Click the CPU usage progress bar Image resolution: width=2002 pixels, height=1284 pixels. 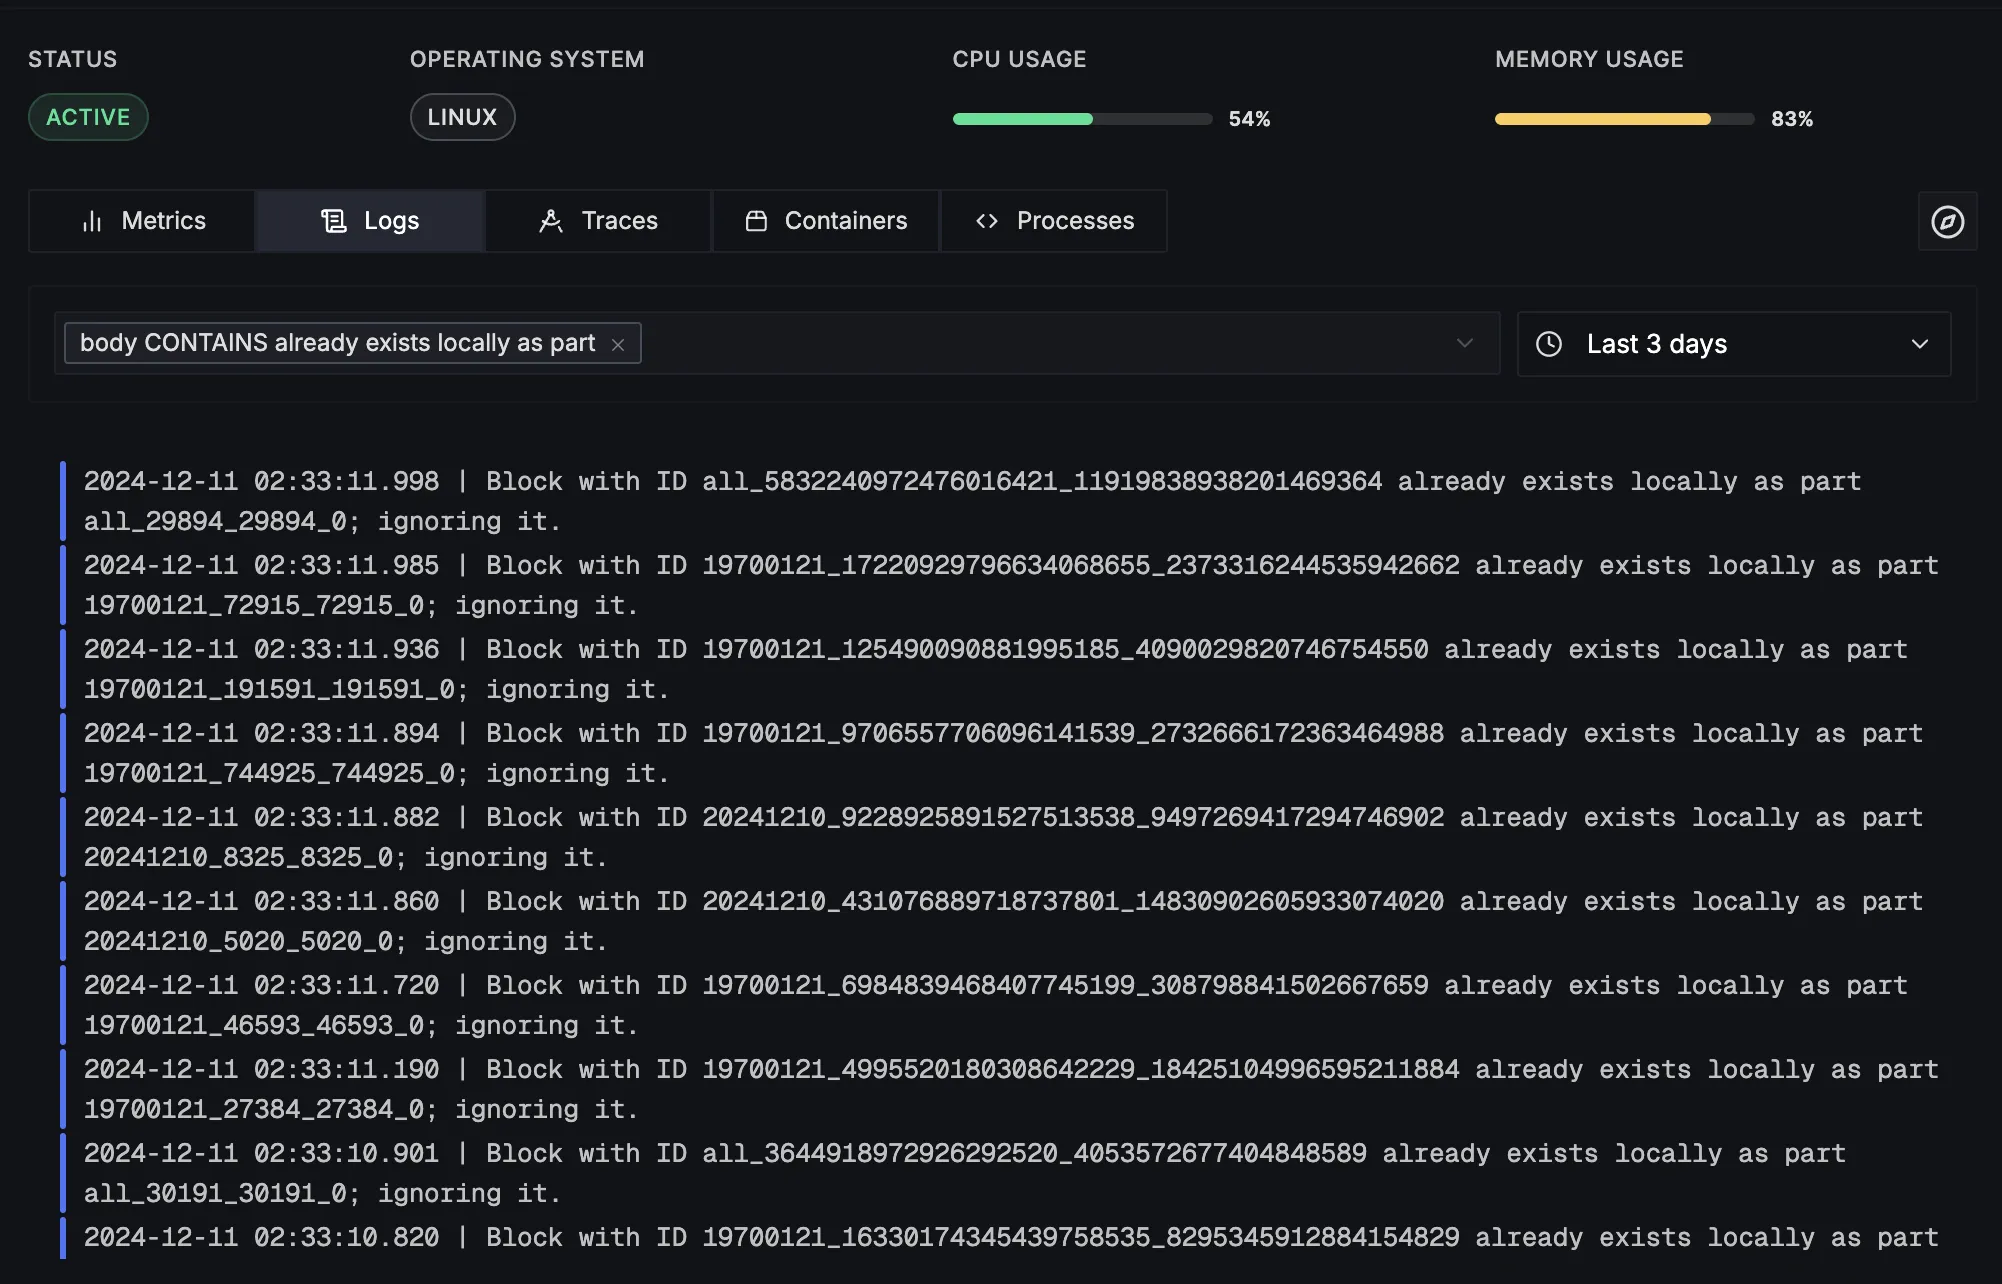pyautogui.click(x=1082, y=119)
